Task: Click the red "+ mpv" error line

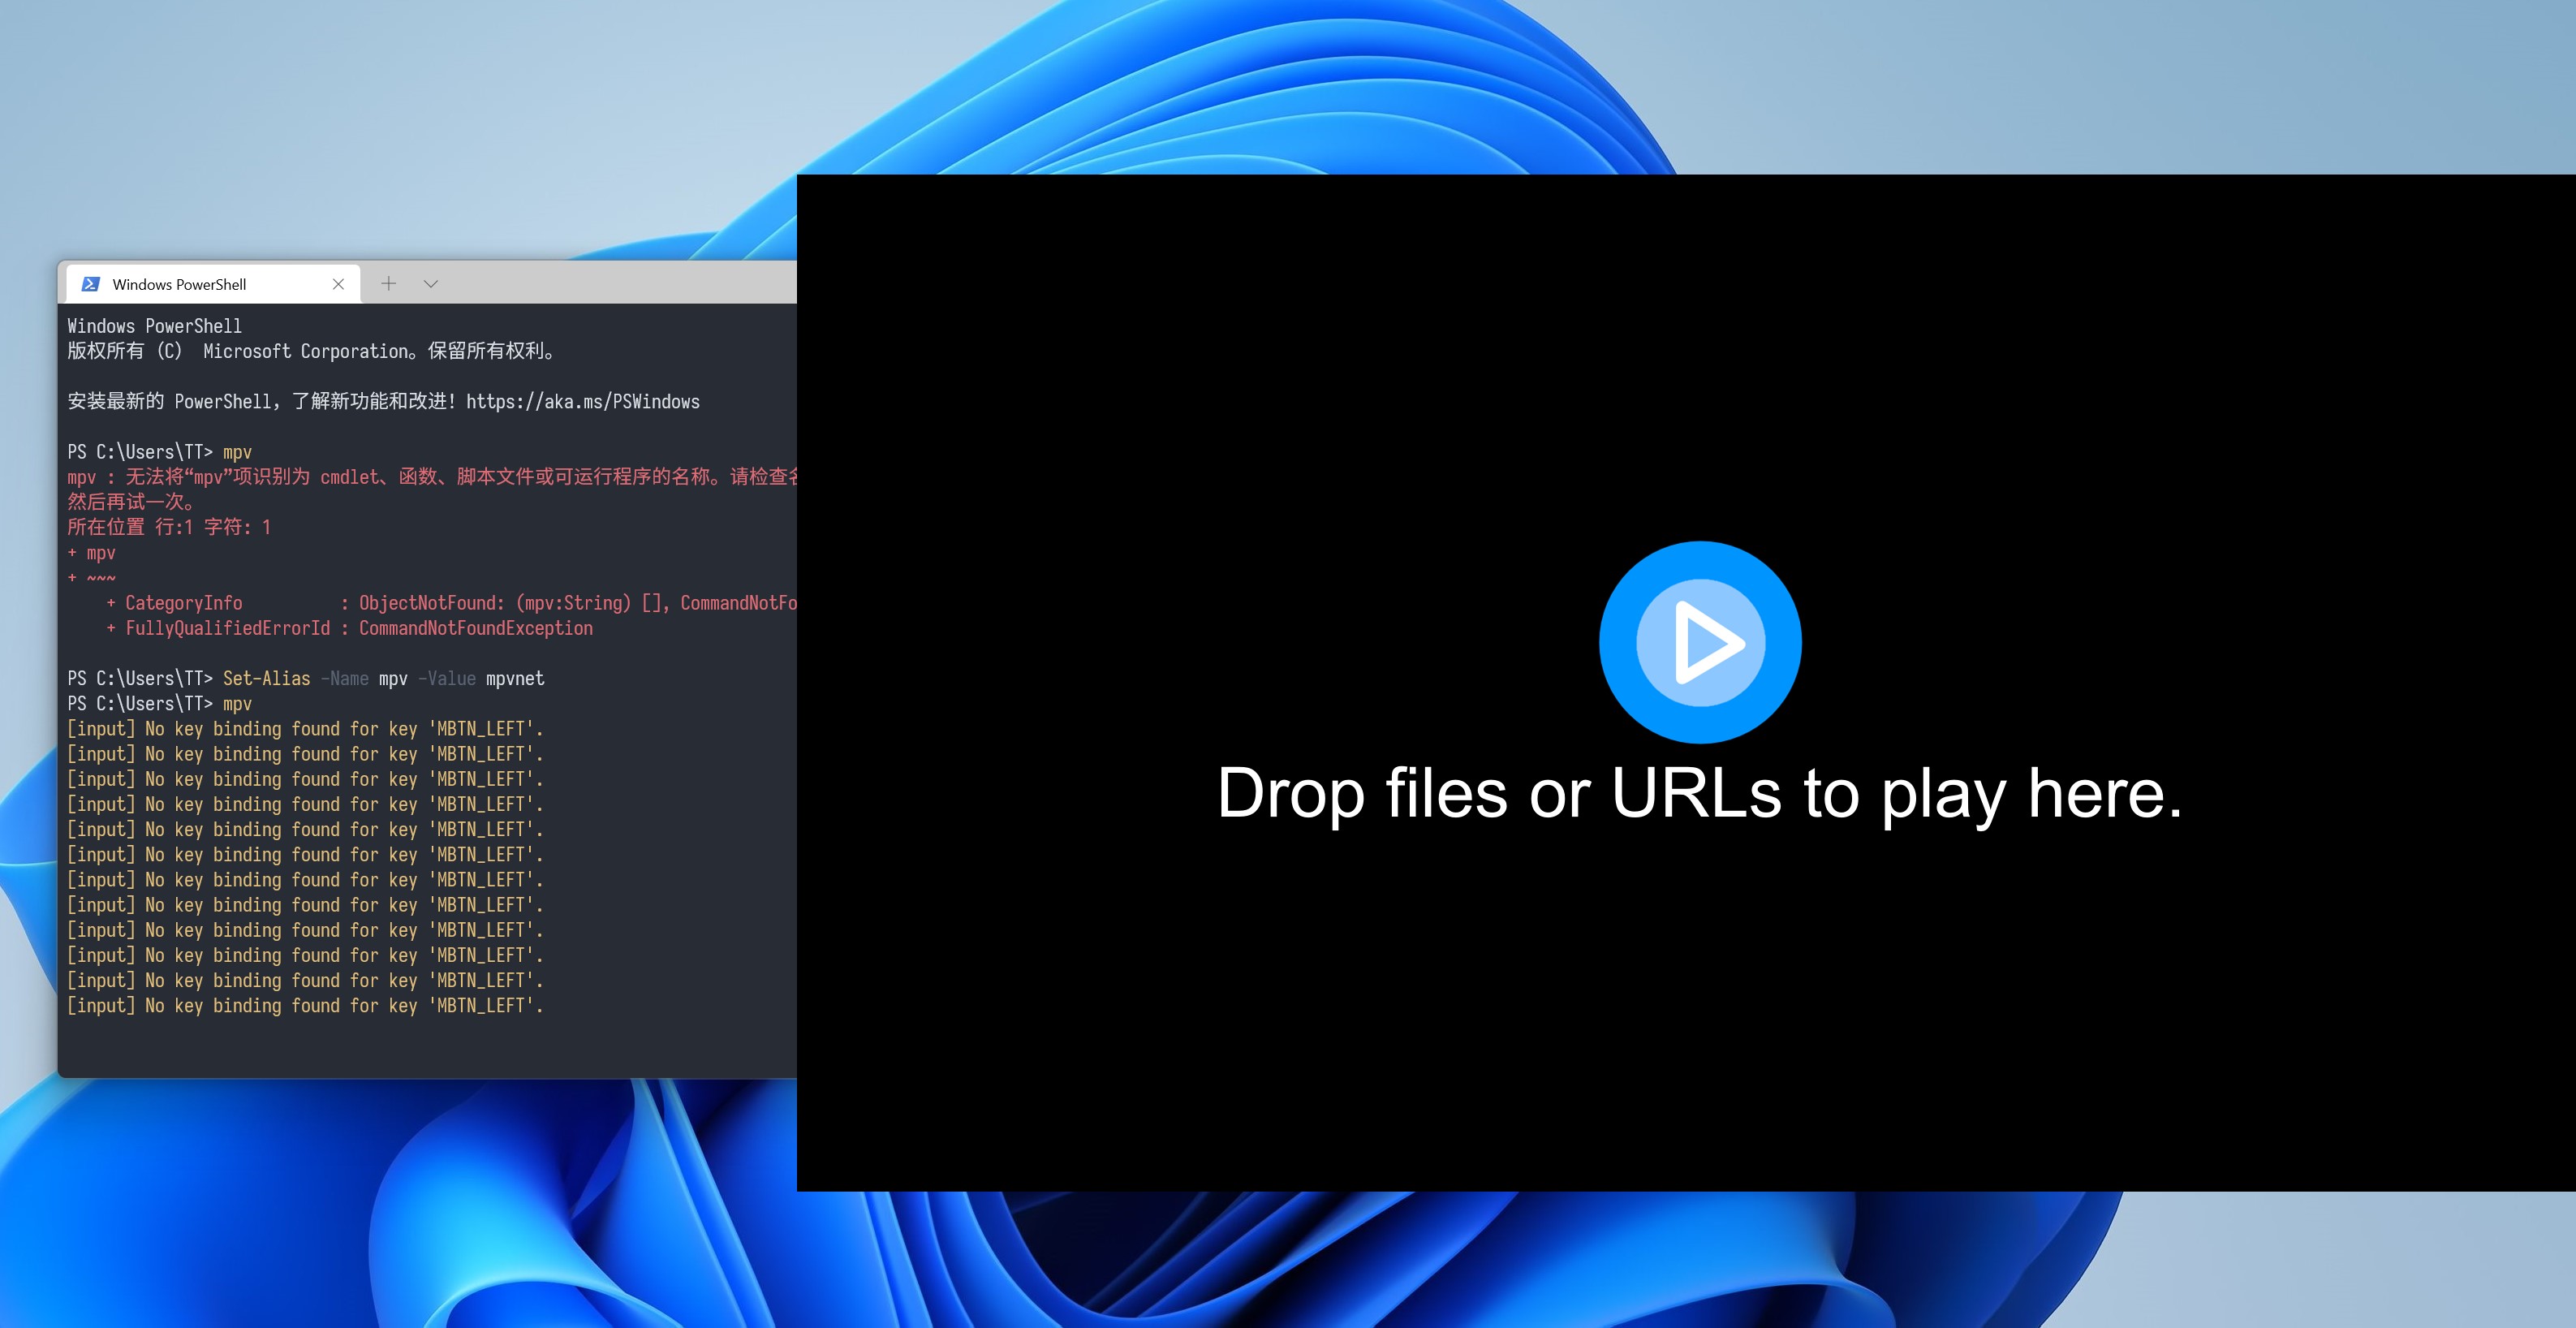Action: (x=92, y=553)
